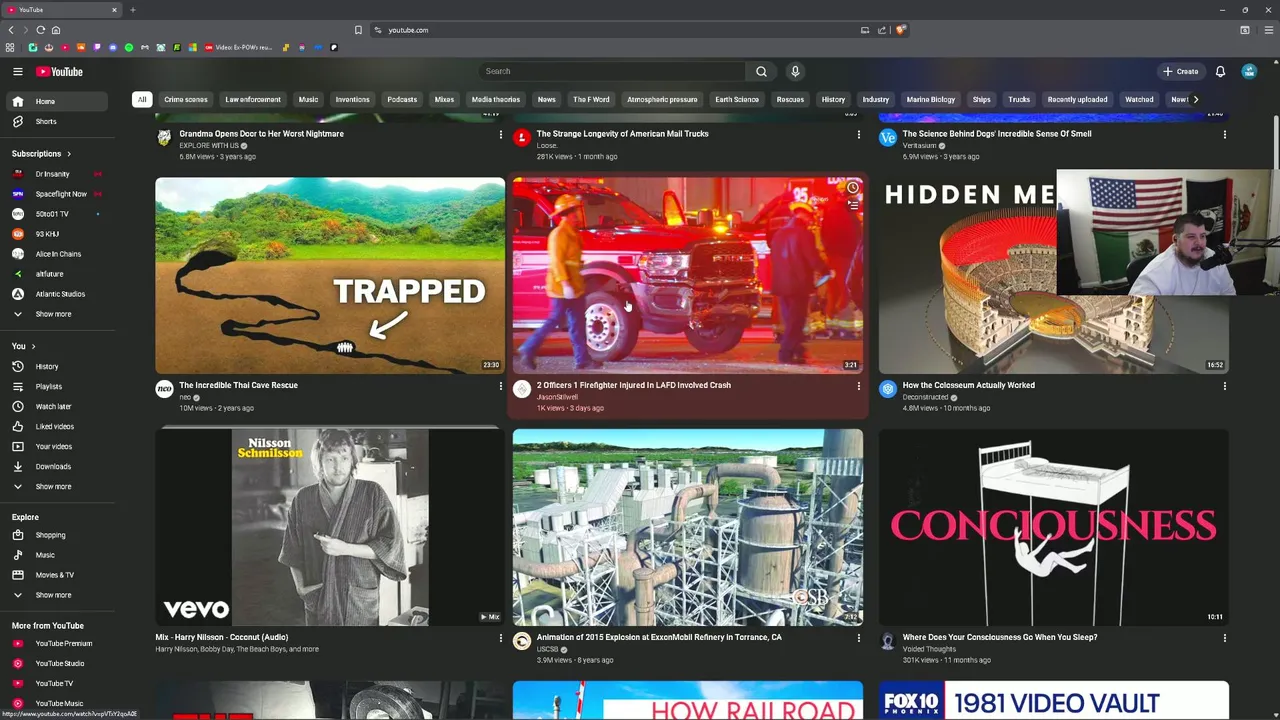Expand Show more under subscriptions
1280x720 pixels.
[55, 314]
